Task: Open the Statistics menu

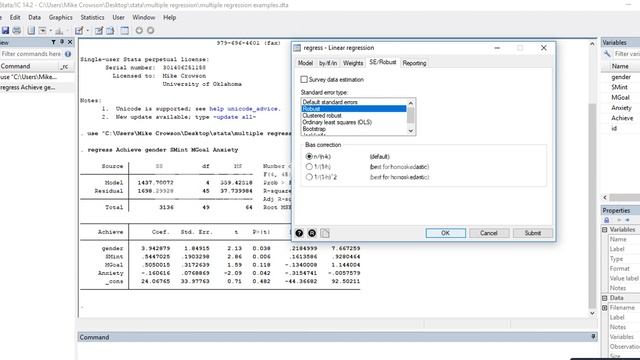Action: point(92,18)
